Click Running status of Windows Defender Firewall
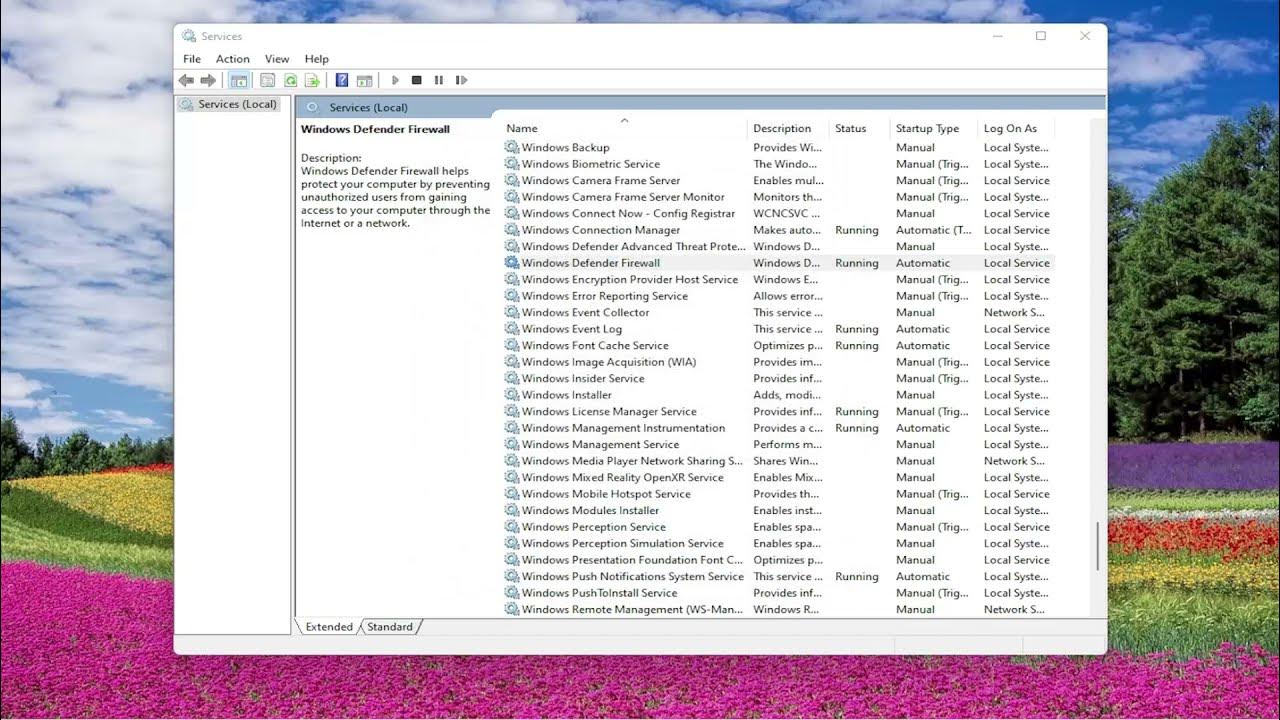The height and width of the screenshot is (720, 1280). point(857,263)
